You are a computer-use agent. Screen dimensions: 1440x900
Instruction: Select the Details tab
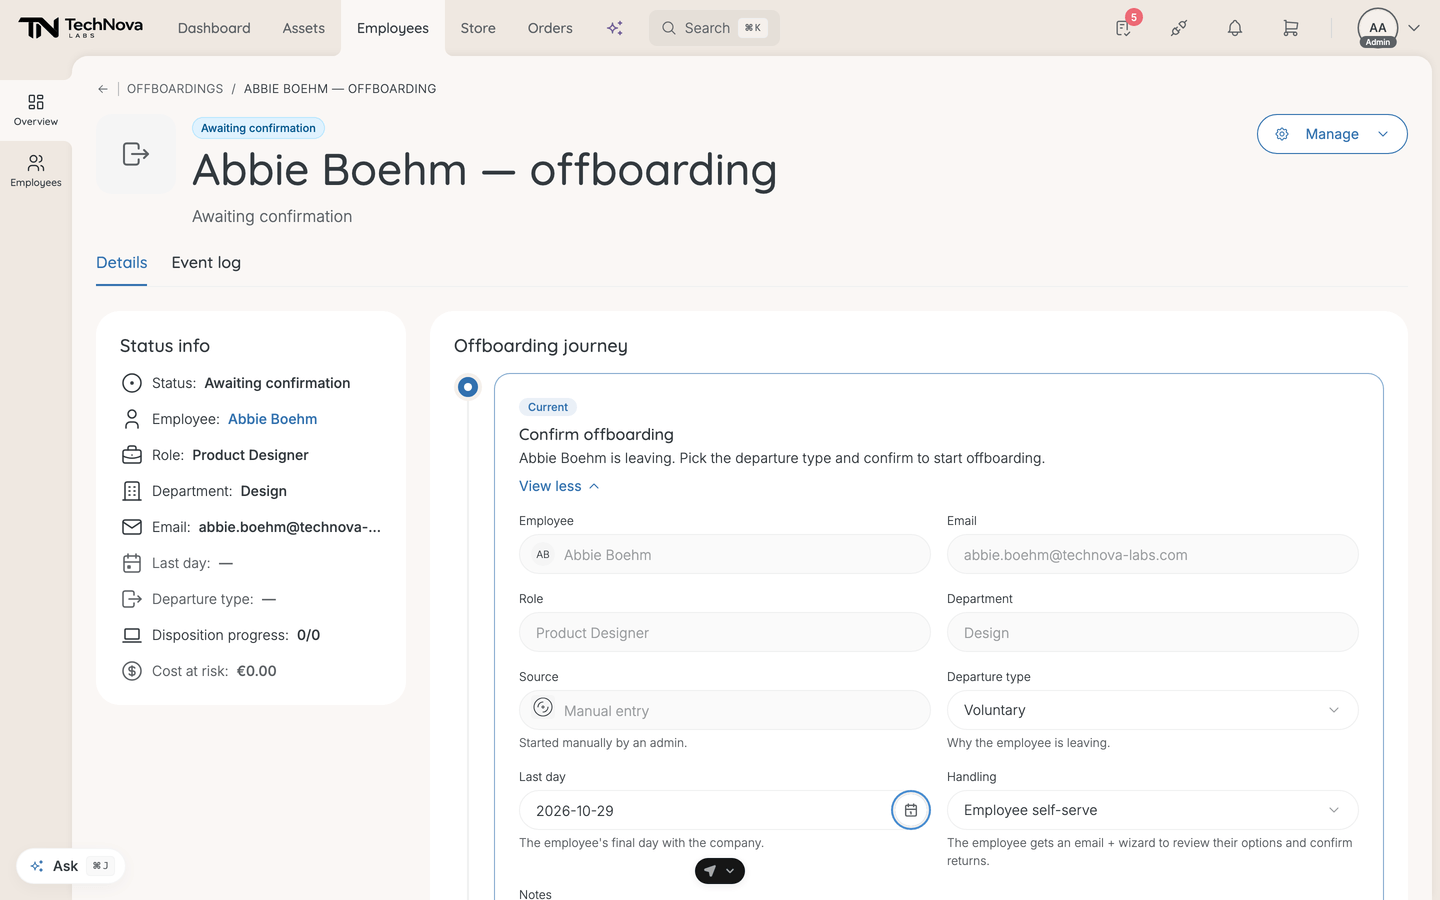pos(122,263)
